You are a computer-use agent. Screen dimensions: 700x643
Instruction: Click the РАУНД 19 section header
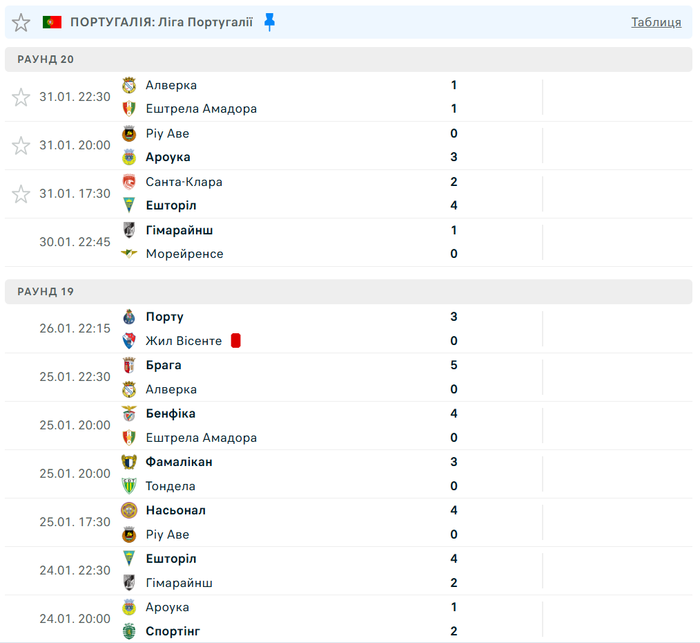point(46,292)
